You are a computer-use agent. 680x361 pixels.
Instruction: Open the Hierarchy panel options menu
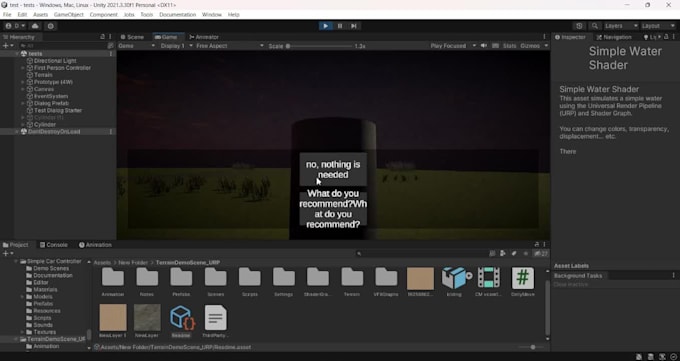(x=110, y=37)
